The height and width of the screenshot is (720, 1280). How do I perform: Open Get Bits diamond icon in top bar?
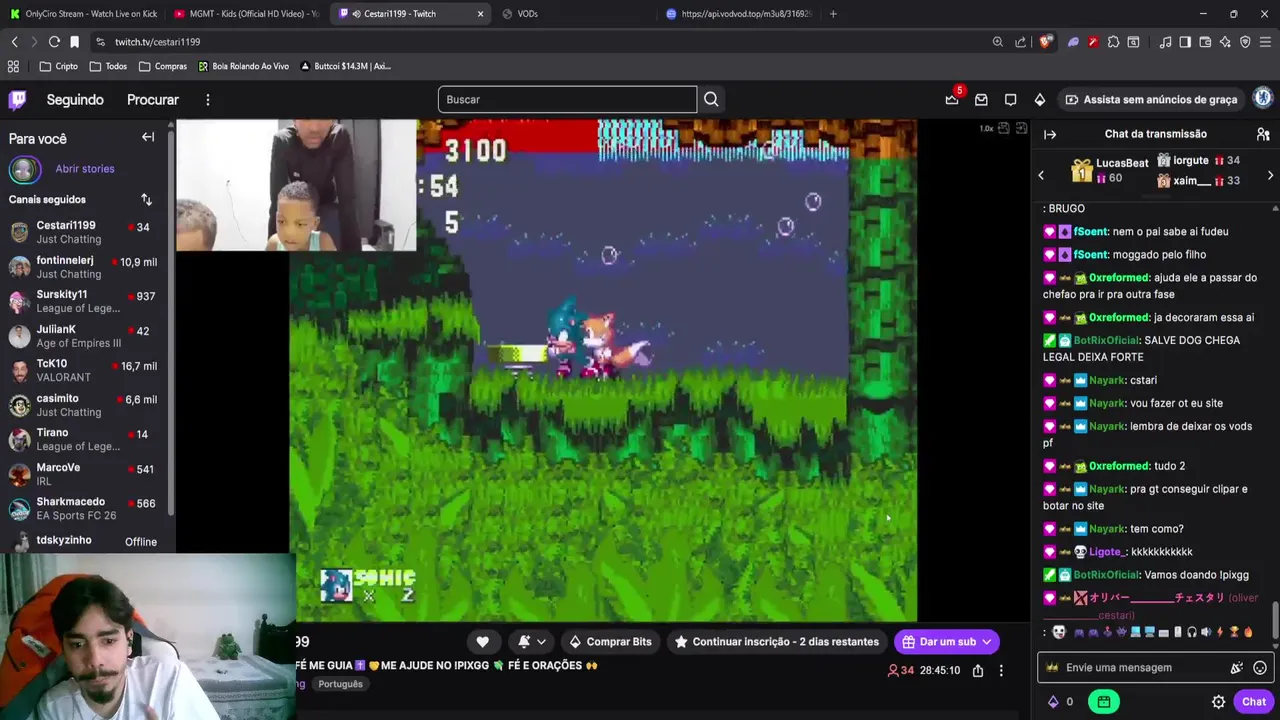1040,99
